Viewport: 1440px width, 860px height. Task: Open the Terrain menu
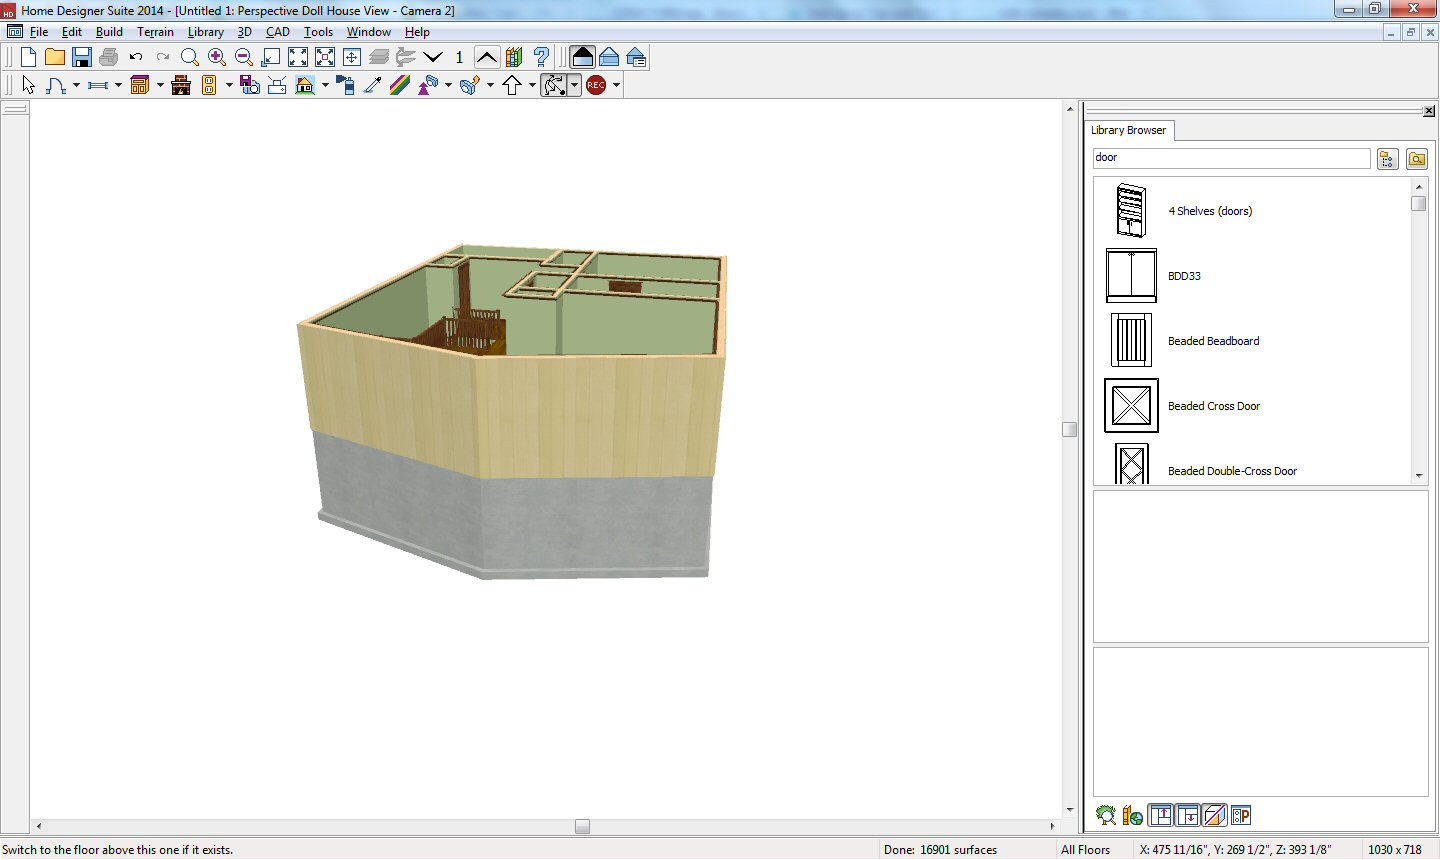coord(155,32)
